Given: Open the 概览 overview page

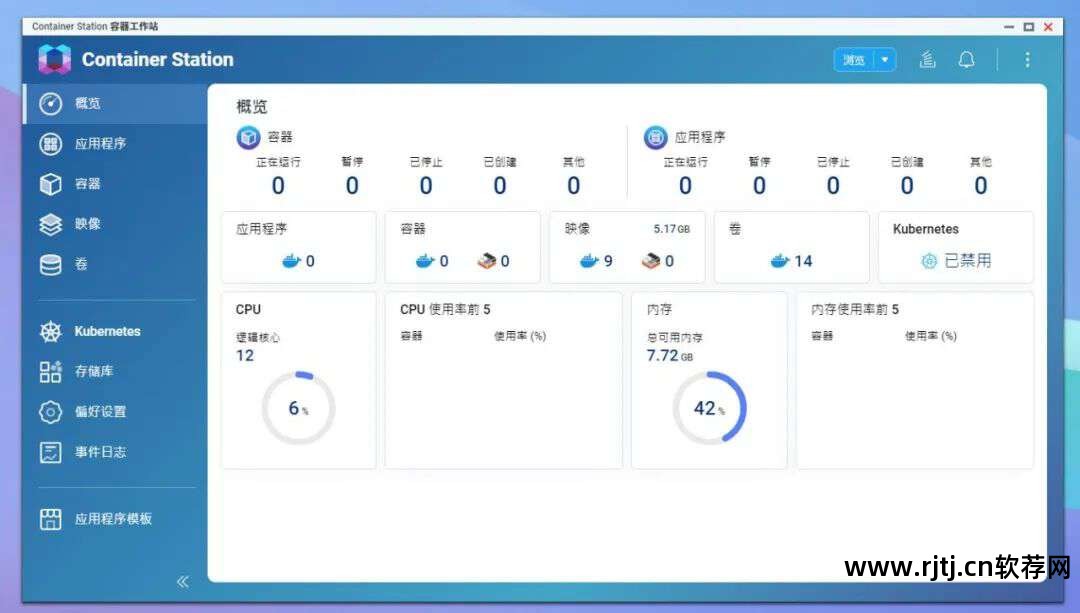Looking at the screenshot, I should coord(87,103).
